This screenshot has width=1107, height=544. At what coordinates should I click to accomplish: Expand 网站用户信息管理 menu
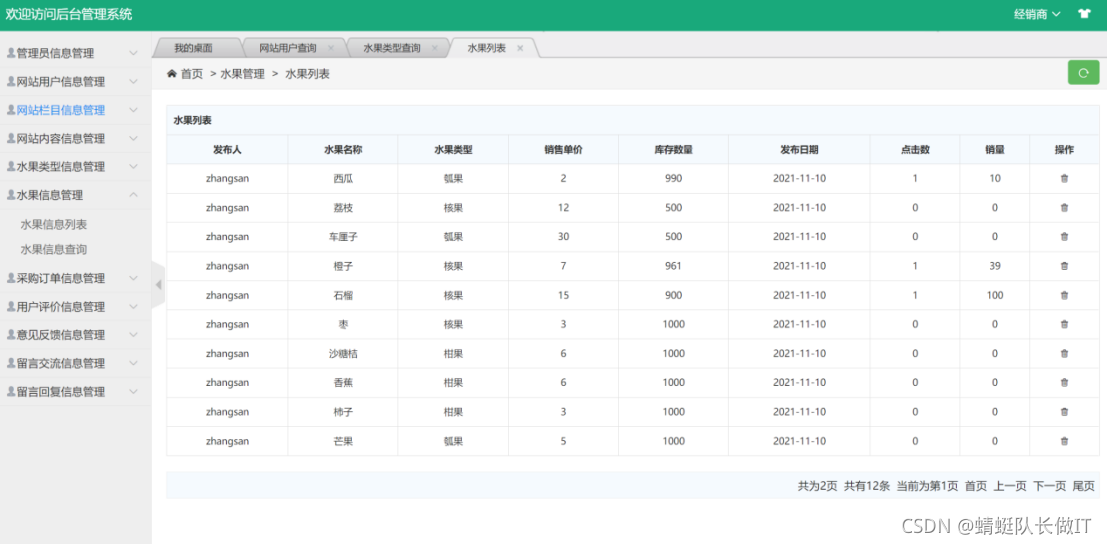pos(76,82)
